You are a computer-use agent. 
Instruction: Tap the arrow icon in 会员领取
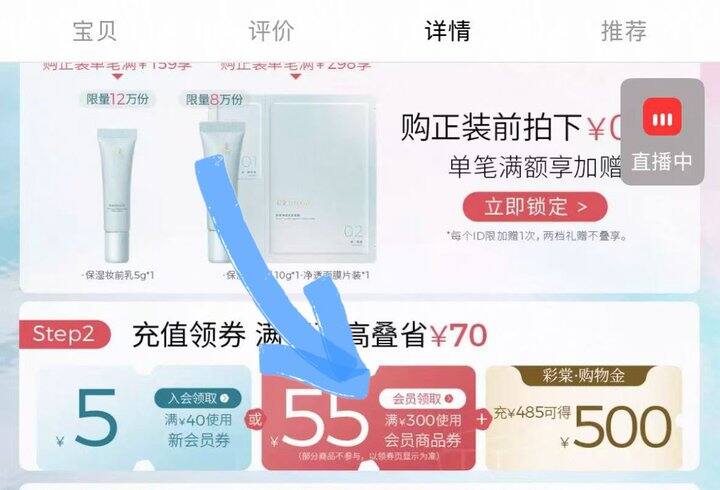pos(449,399)
